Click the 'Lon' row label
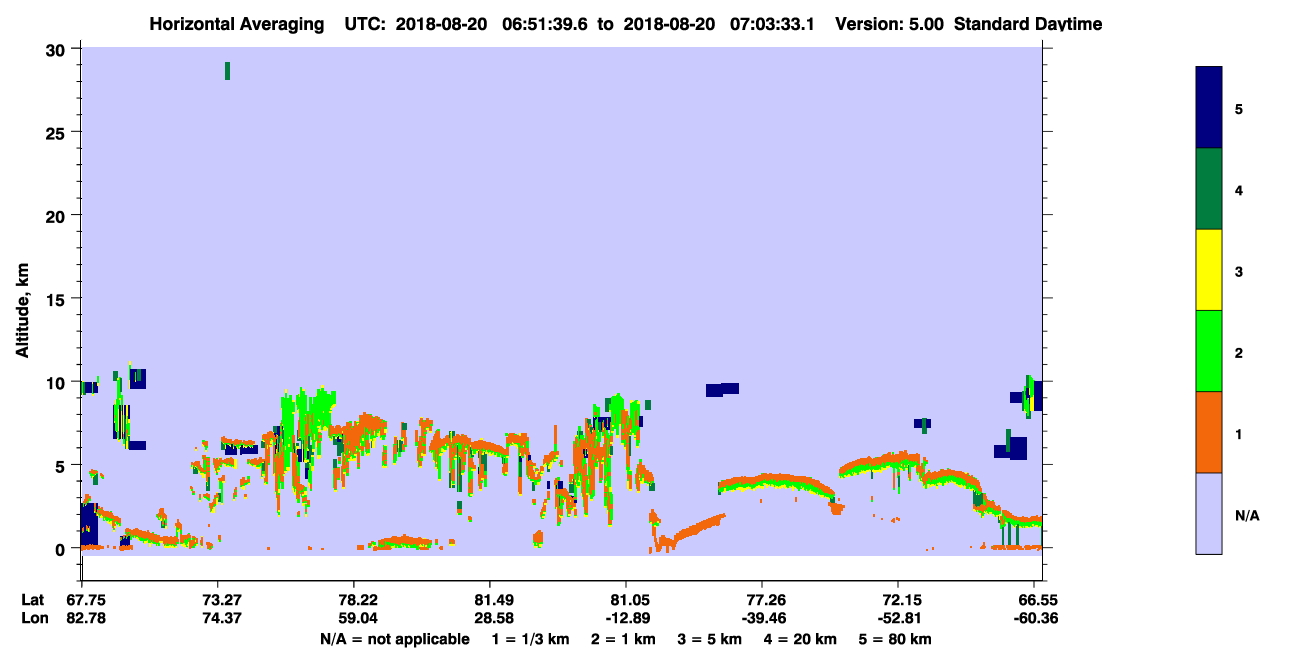1300x667 pixels. click(x=33, y=618)
